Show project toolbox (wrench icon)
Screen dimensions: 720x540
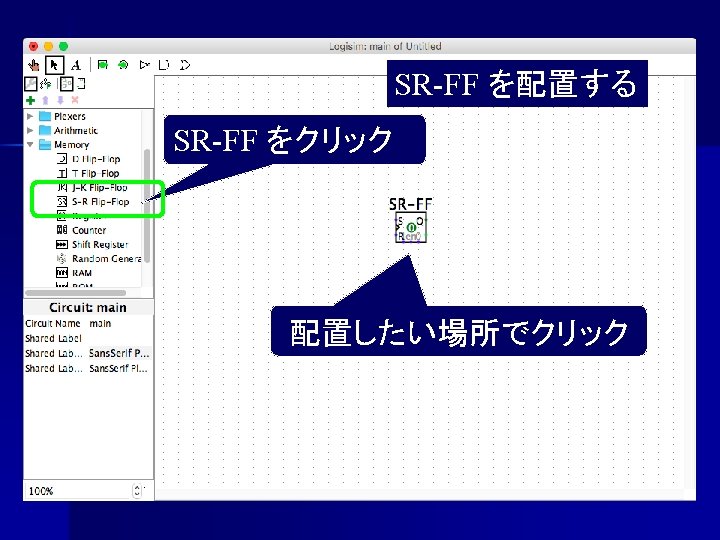point(30,84)
